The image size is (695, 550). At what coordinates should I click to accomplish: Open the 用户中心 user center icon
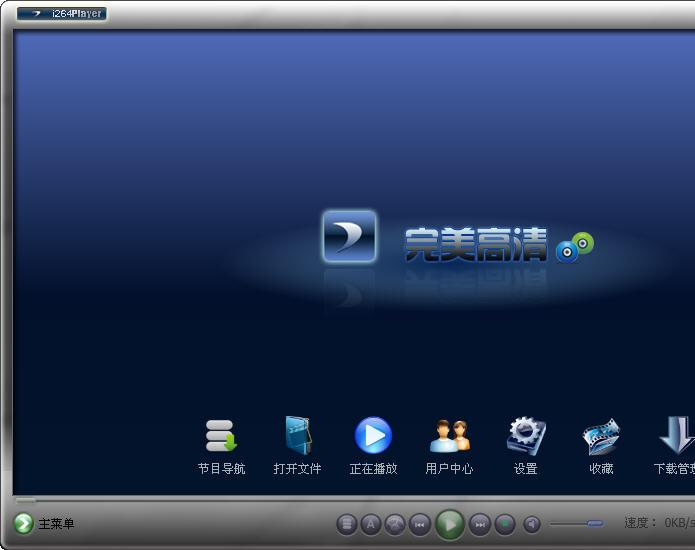(449, 435)
